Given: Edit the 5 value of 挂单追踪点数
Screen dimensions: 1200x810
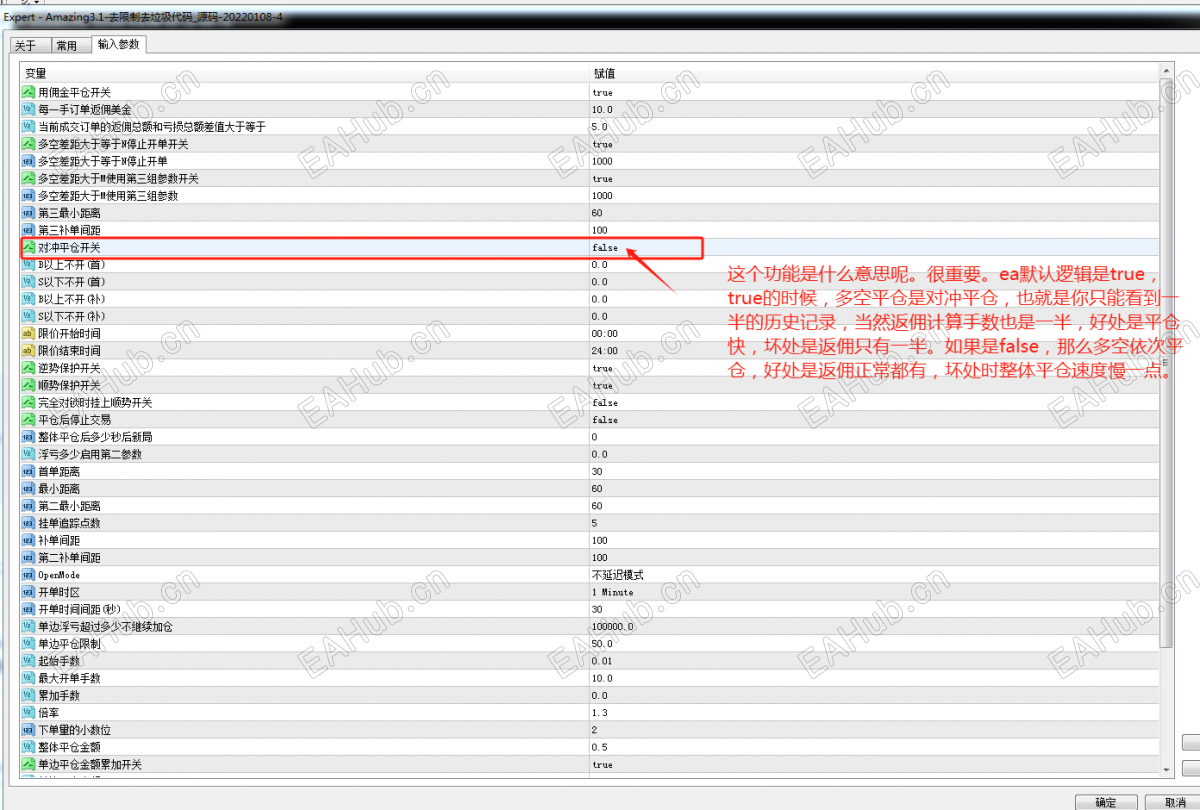Looking at the screenshot, I should 594,523.
